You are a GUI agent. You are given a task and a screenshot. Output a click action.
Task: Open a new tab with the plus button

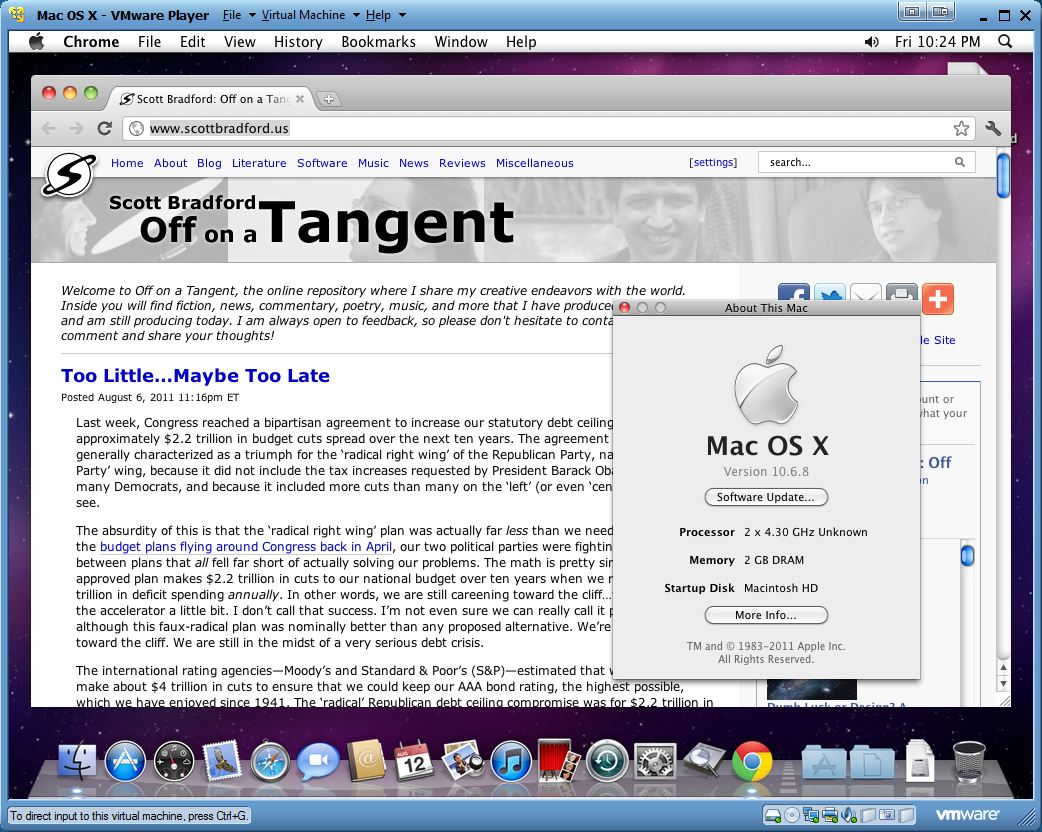point(328,99)
